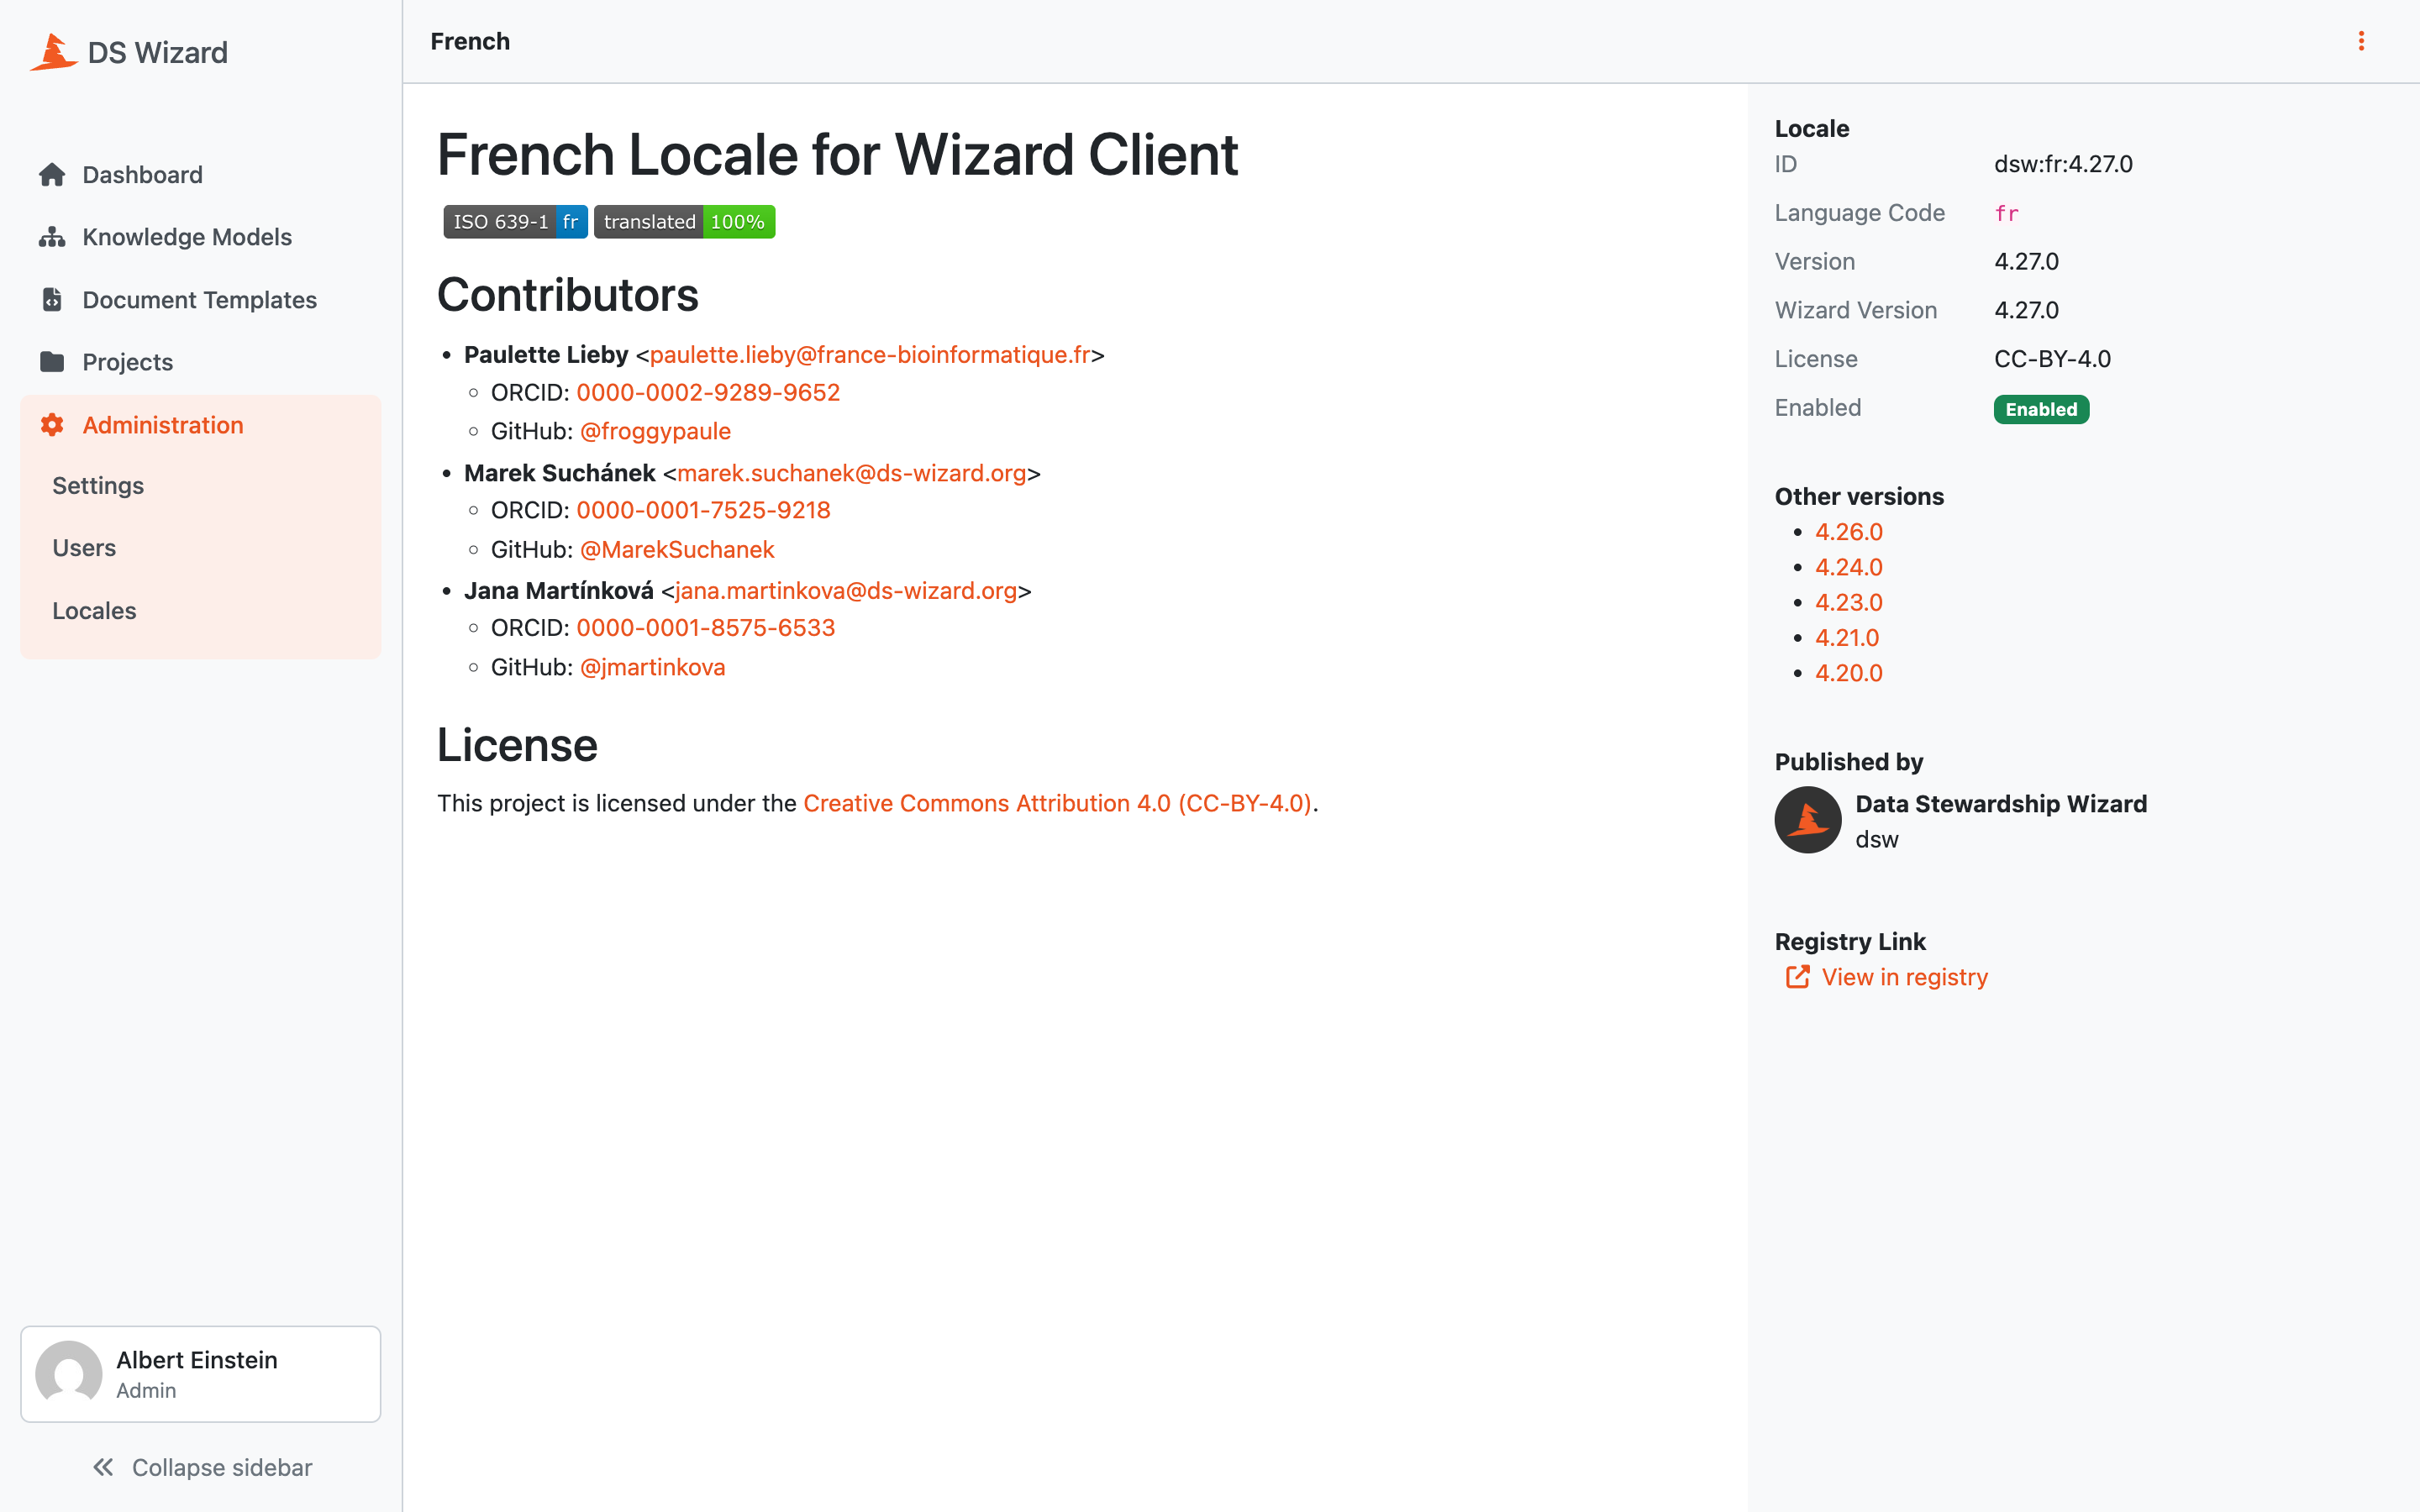Open Albert Einstein user menu

tap(200, 1374)
